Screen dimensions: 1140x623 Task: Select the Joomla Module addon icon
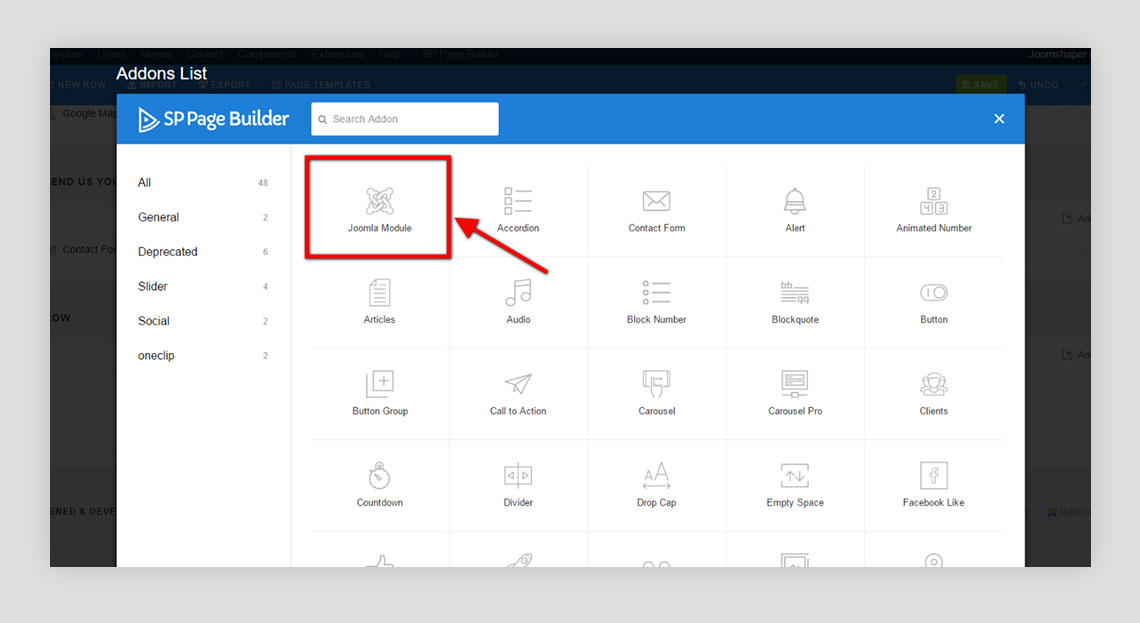tap(379, 203)
